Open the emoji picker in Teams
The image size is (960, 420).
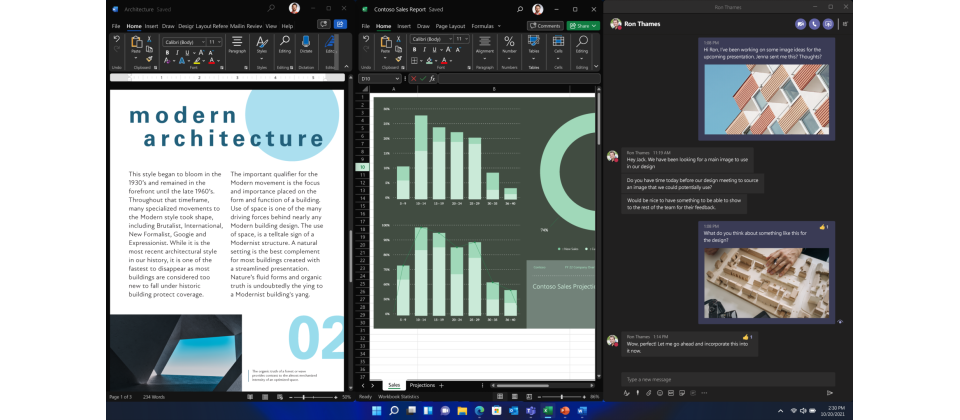[x=659, y=393]
